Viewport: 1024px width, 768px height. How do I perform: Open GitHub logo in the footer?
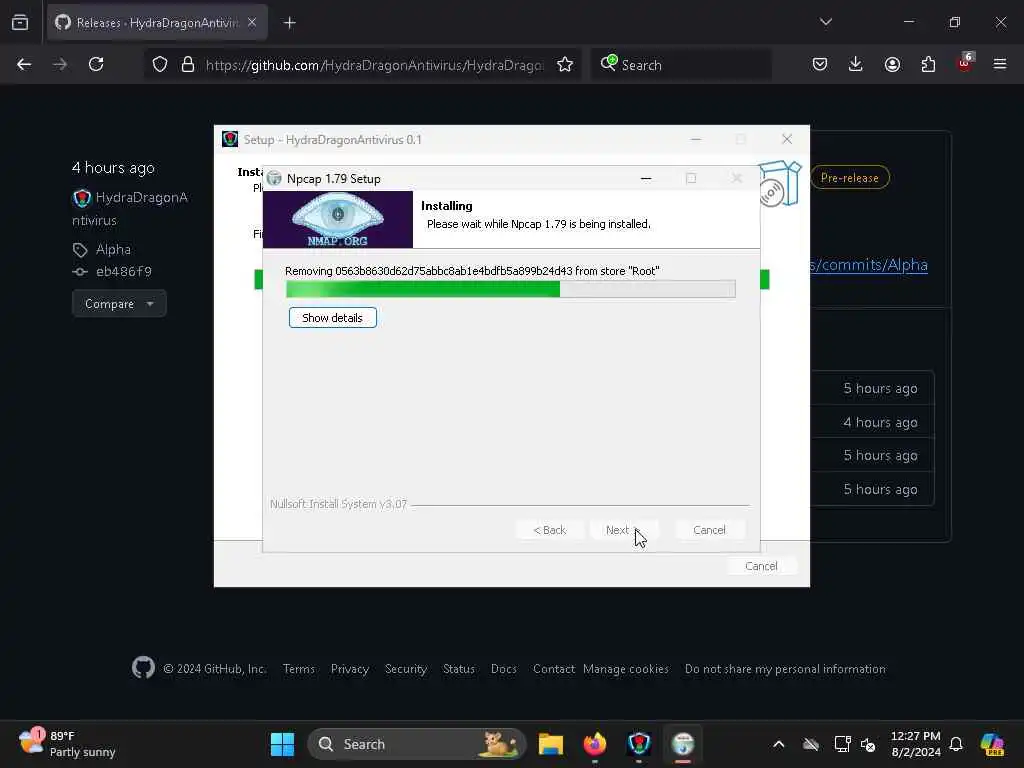[x=143, y=668]
